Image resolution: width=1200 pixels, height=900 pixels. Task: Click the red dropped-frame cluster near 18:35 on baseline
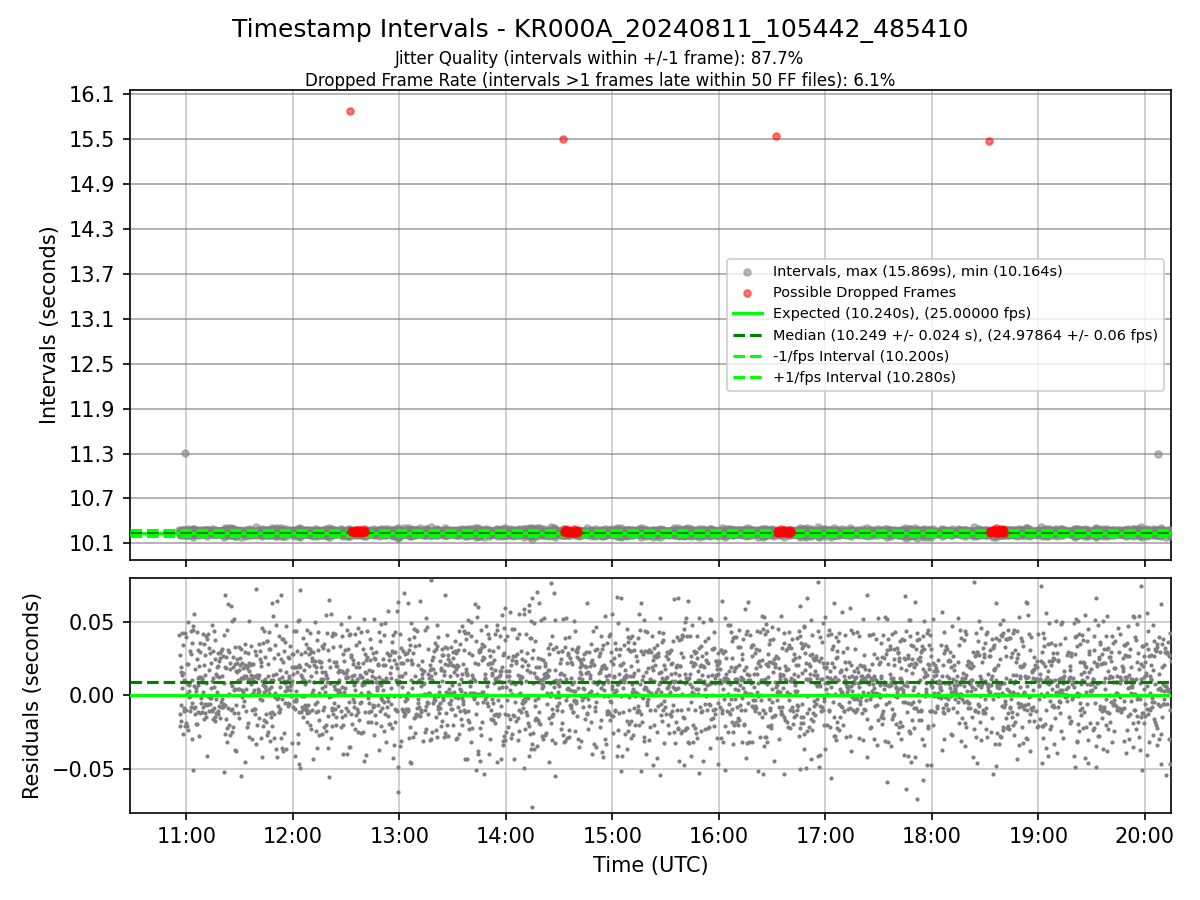tap(997, 532)
